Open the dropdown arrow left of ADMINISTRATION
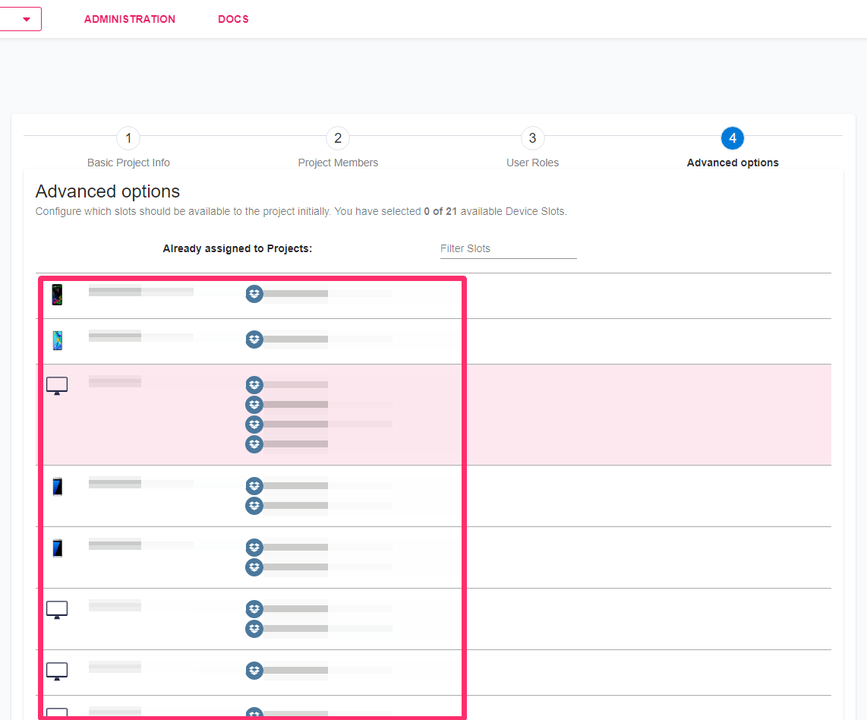867x720 pixels. (27, 19)
